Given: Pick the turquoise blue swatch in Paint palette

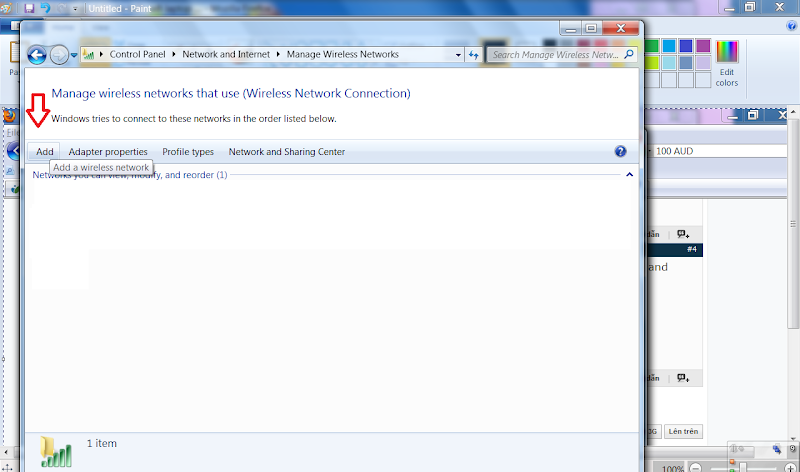Looking at the screenshot, I should tap(669, 46).
